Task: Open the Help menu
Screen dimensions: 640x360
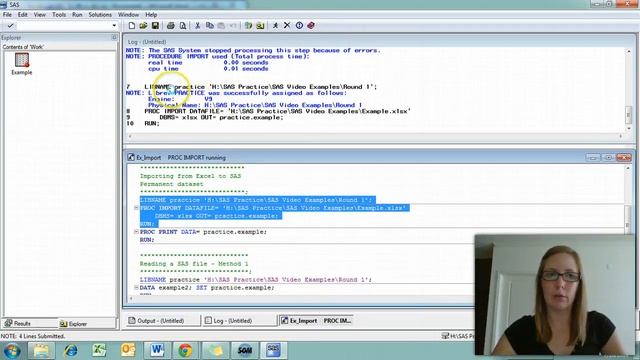Action: [151, 15]
